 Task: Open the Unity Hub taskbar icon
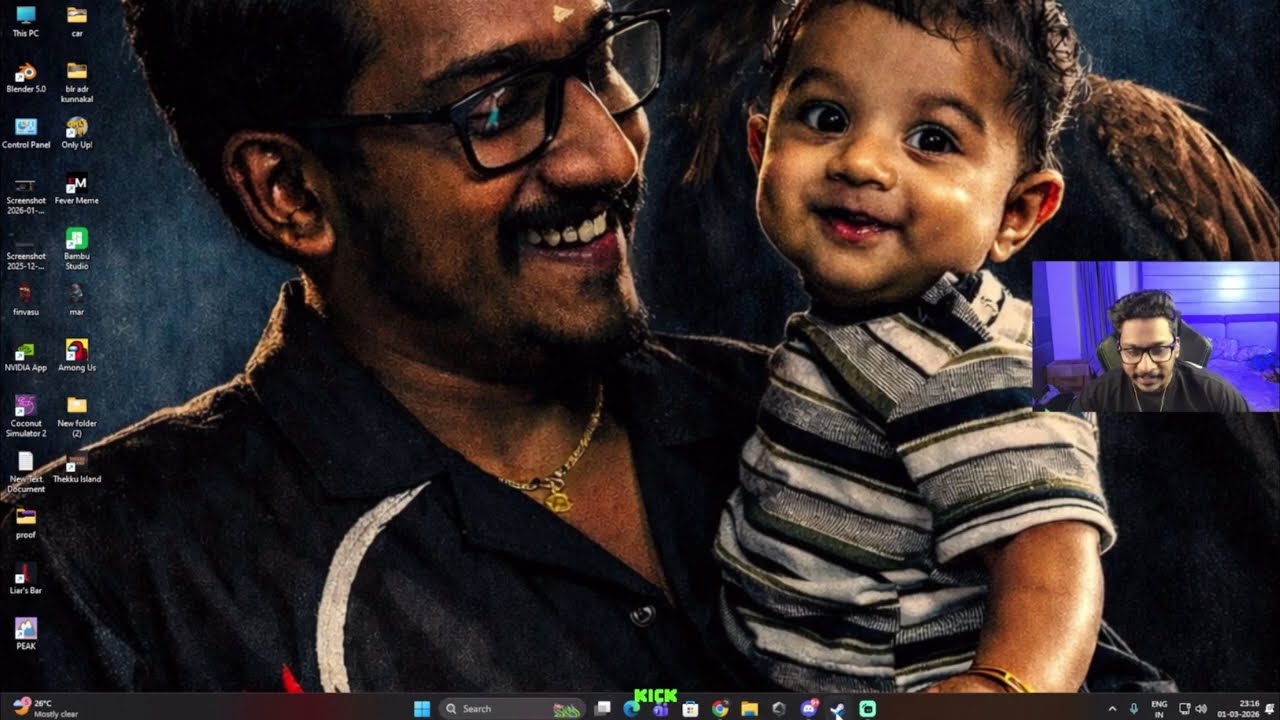779,709
